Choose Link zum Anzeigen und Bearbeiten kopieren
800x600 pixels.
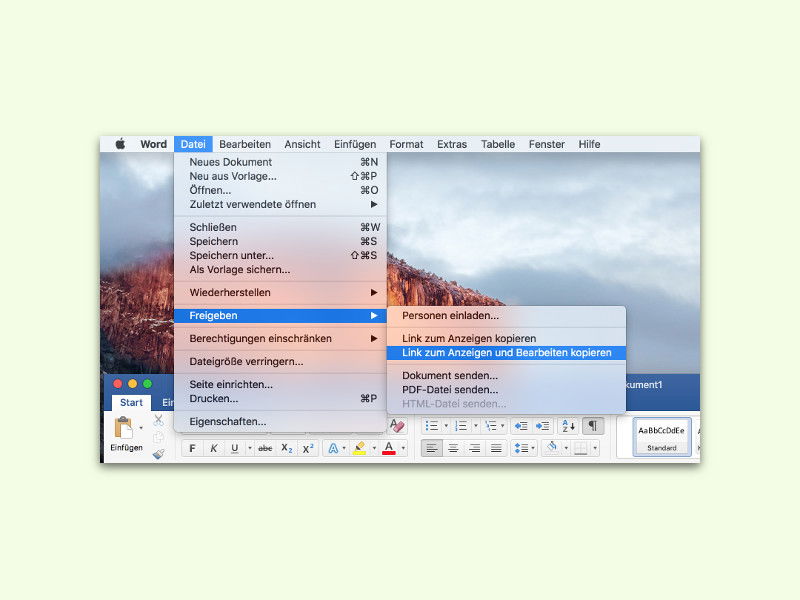[x=506, y=353]
